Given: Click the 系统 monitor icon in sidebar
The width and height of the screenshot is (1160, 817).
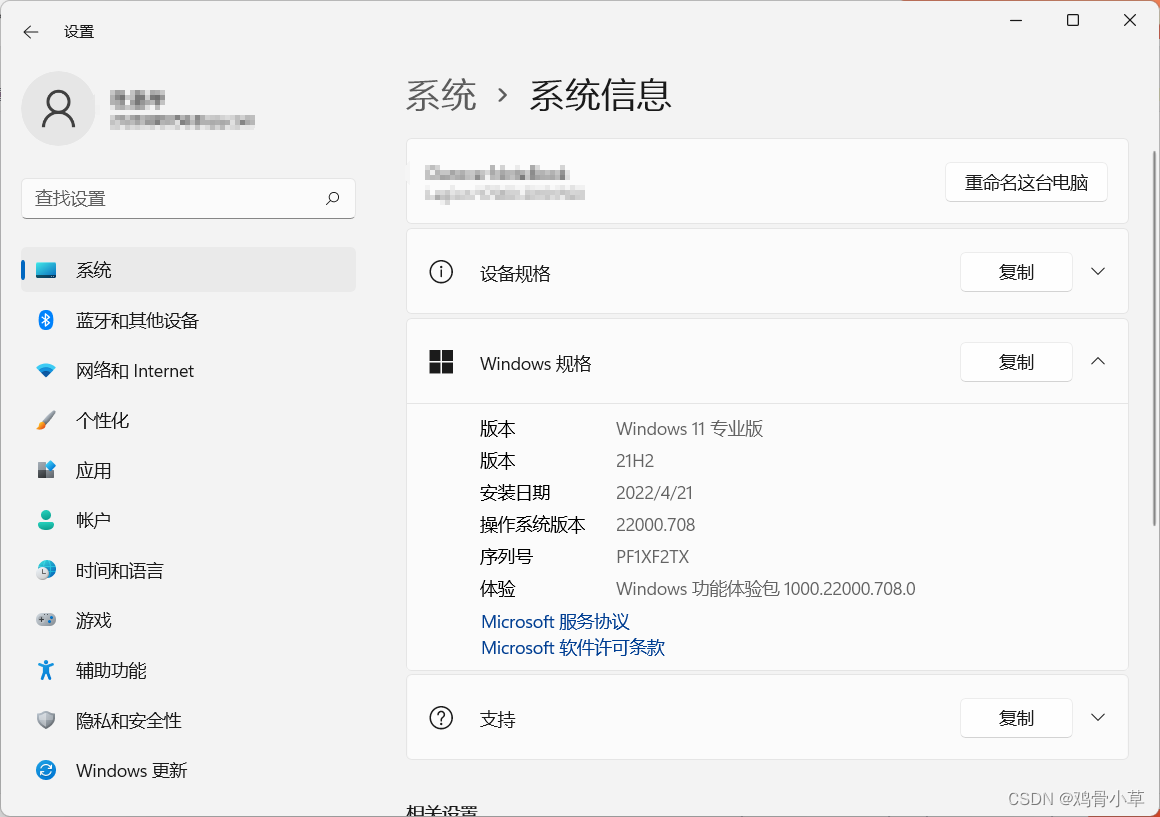Looking at the screenshot, I should [x=46, y=270].
